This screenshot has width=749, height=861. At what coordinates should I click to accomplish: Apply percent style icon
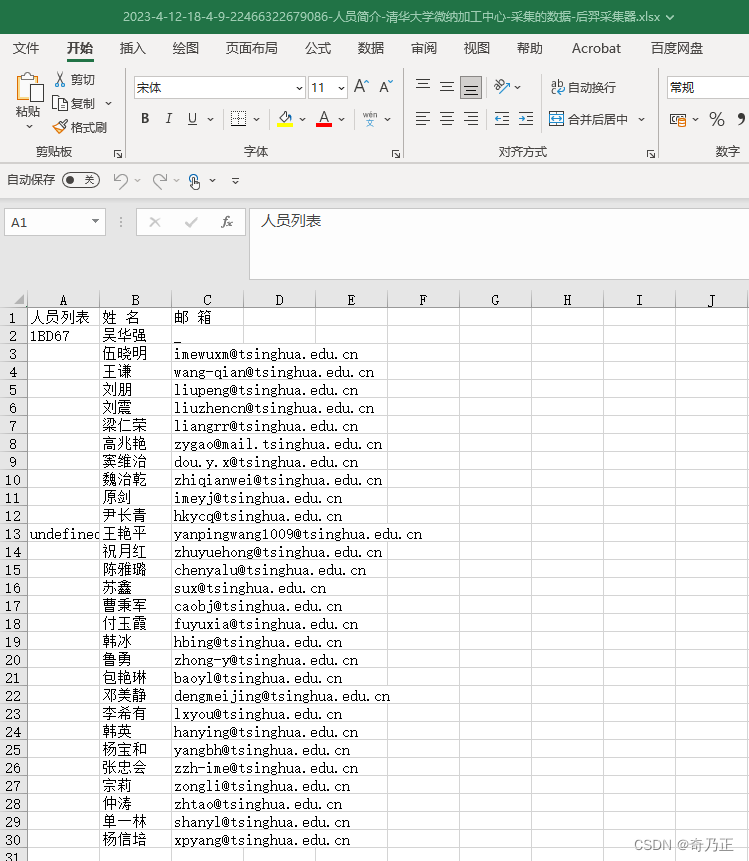pos(717,119)
